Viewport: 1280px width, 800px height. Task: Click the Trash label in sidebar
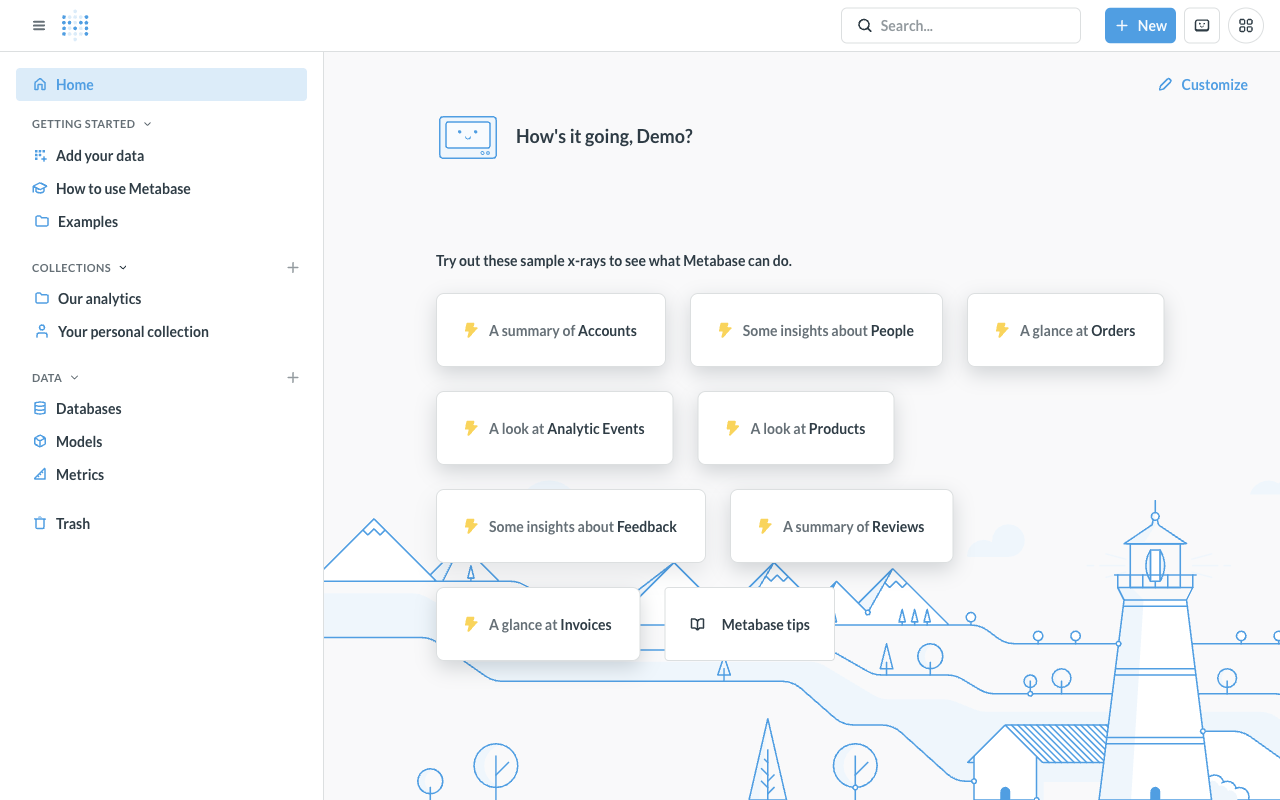73,524
